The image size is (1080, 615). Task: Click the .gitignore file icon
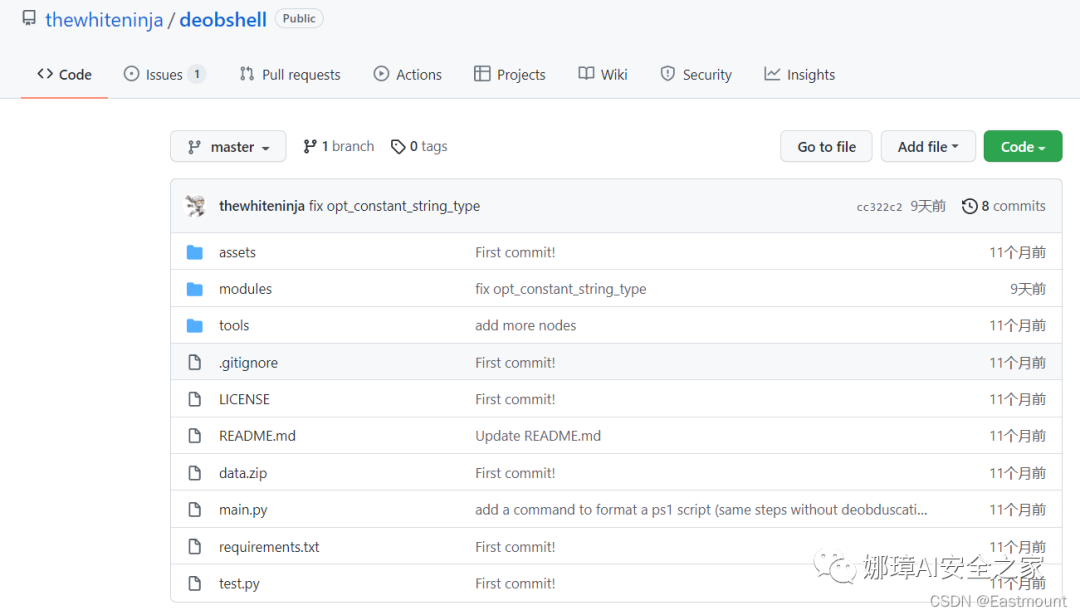point(195,362)
